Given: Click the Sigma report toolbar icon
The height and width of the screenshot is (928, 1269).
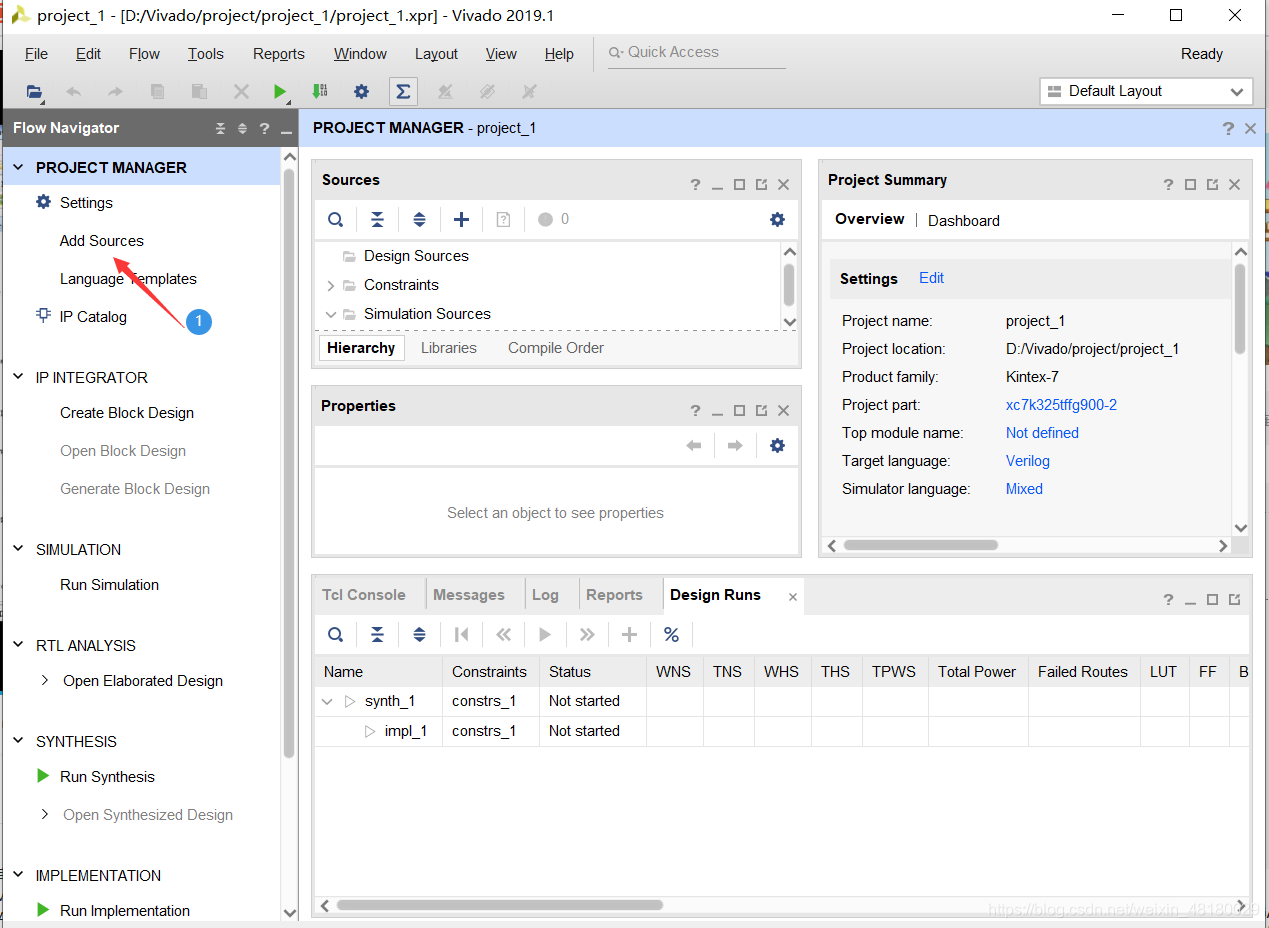Looking at the screenshot, I should (x=403, y=91).
